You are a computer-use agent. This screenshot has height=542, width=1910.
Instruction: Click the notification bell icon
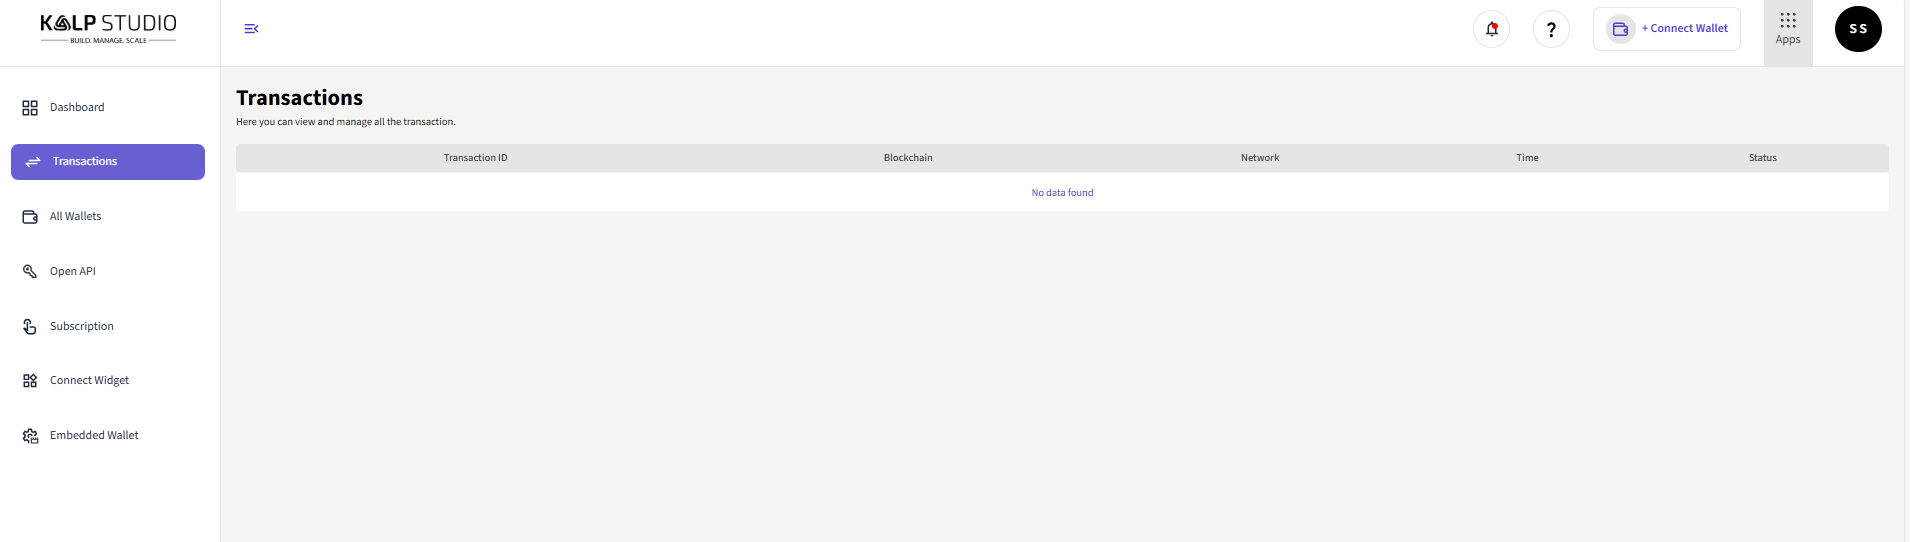pyautogui.click(x=1491, y=29)
